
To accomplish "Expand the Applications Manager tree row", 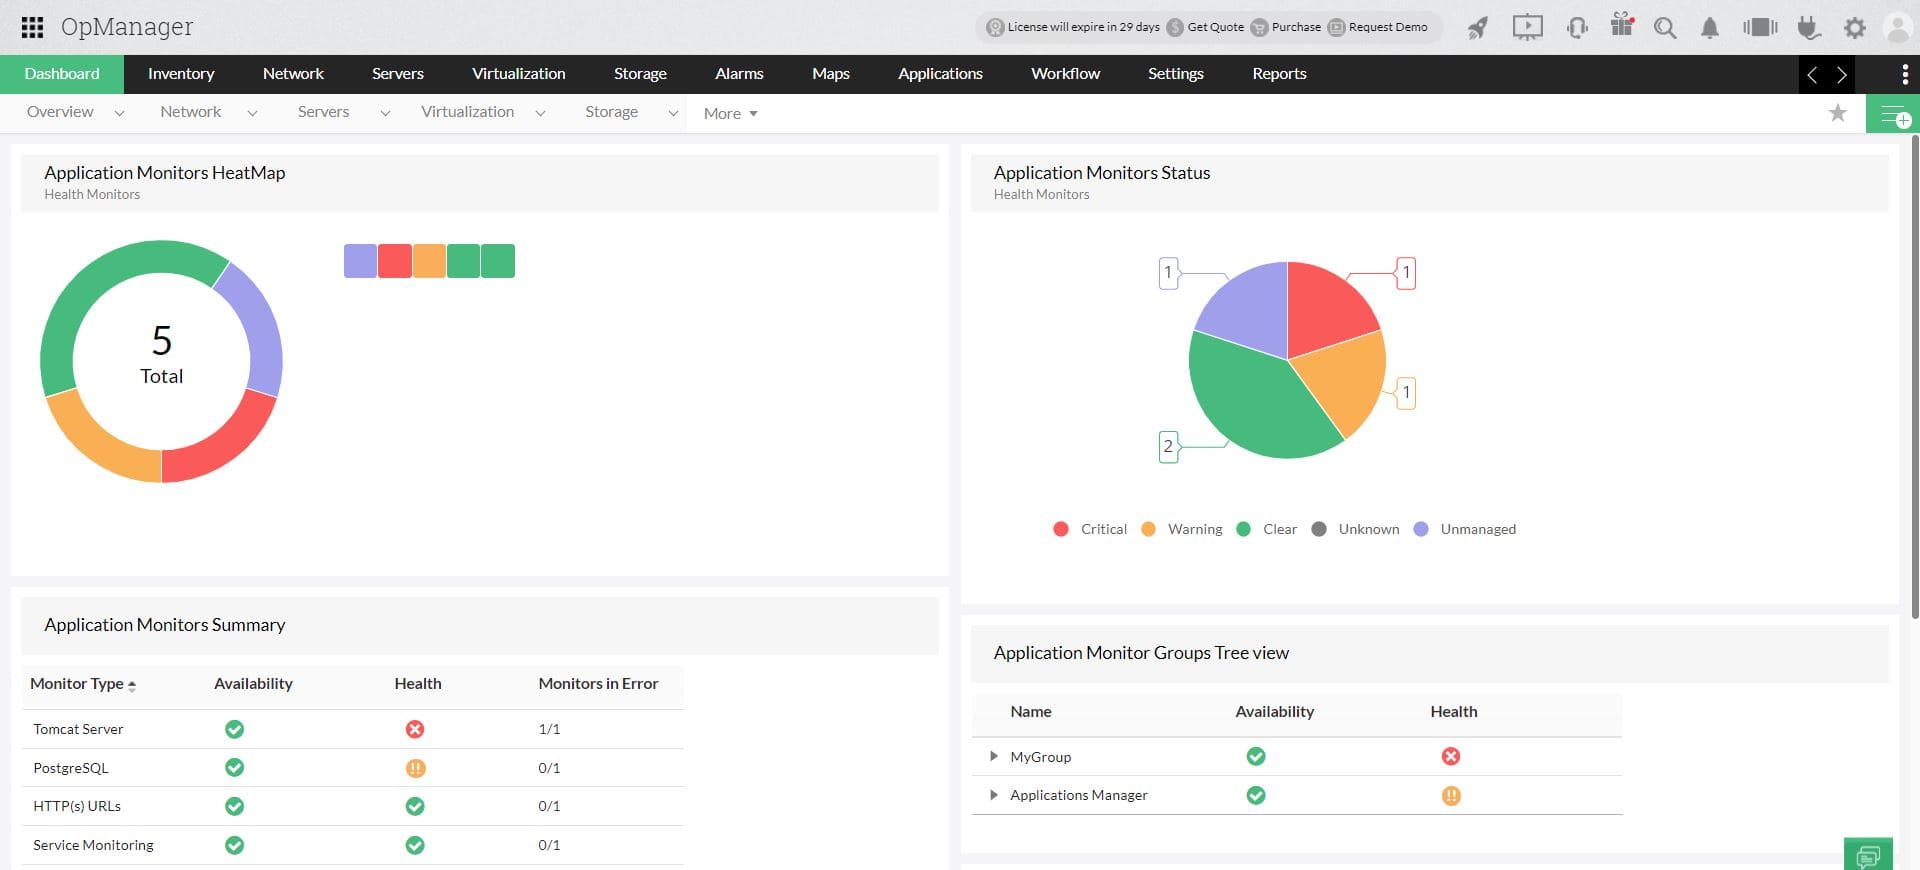I will click(x=993, y=795).
